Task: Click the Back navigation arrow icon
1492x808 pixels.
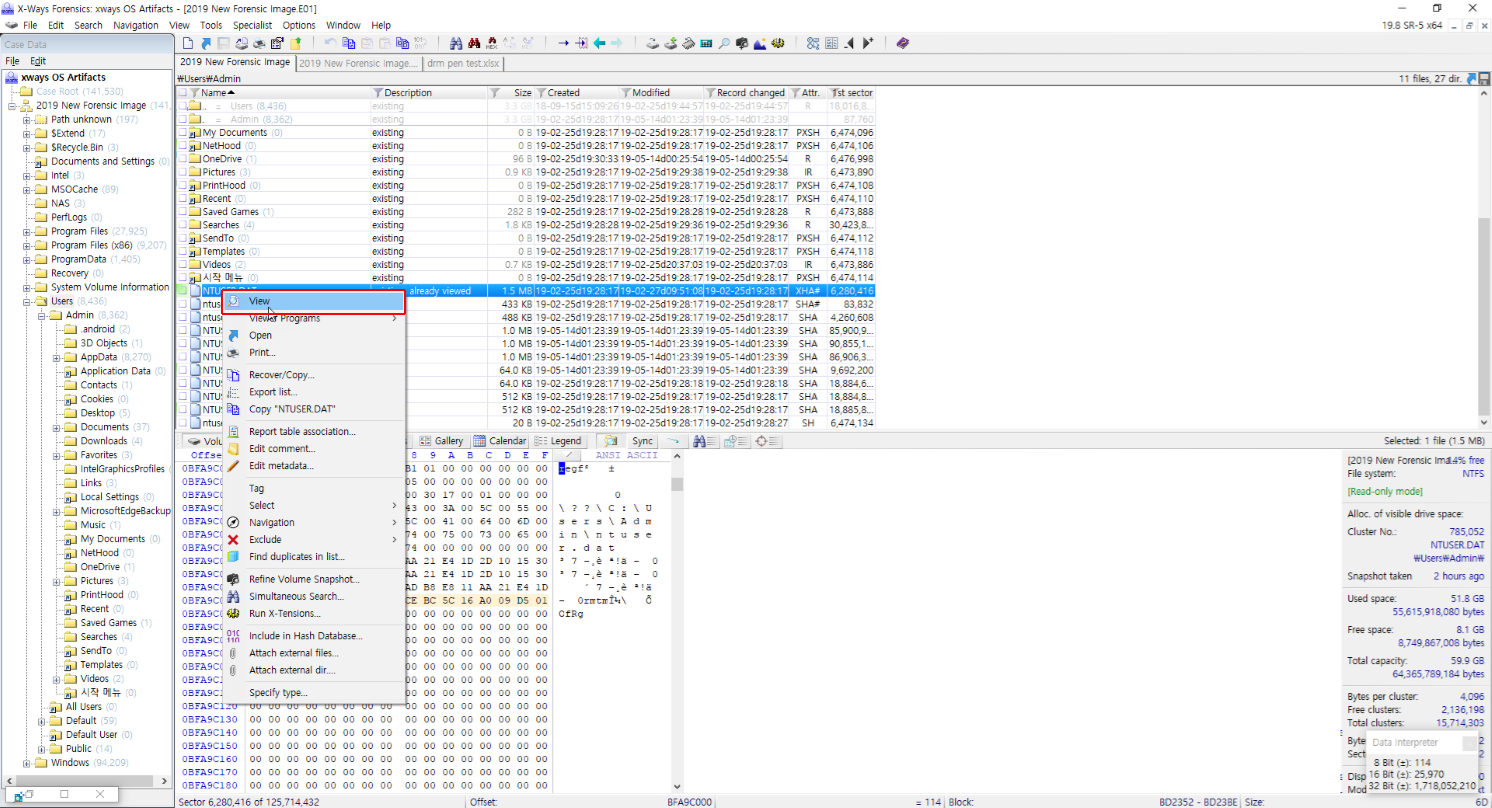Action: pos(599,44)
